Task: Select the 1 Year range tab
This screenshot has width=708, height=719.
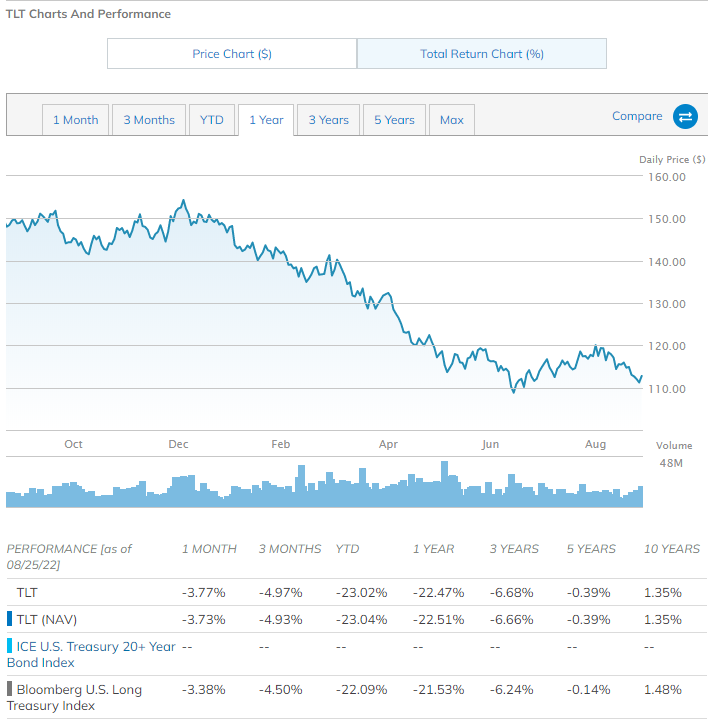Action: (x=266, y=120)
